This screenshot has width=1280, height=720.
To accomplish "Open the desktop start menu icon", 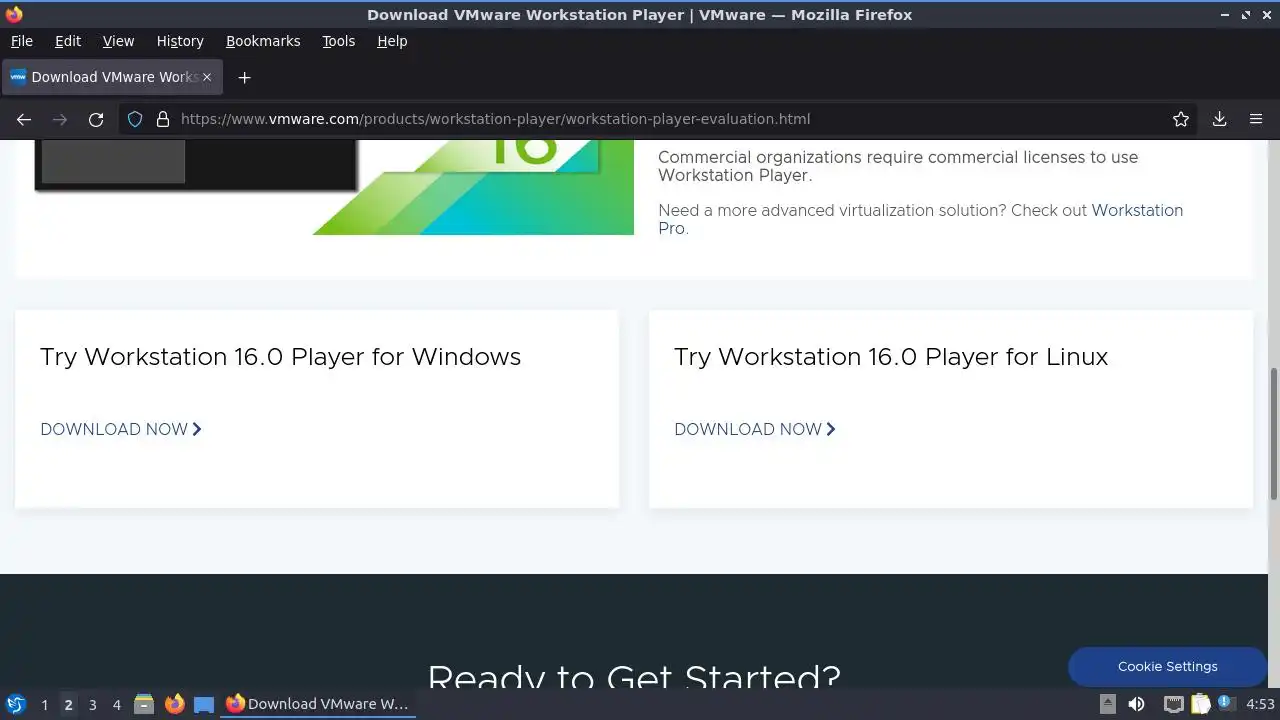I will click(16, 704).
